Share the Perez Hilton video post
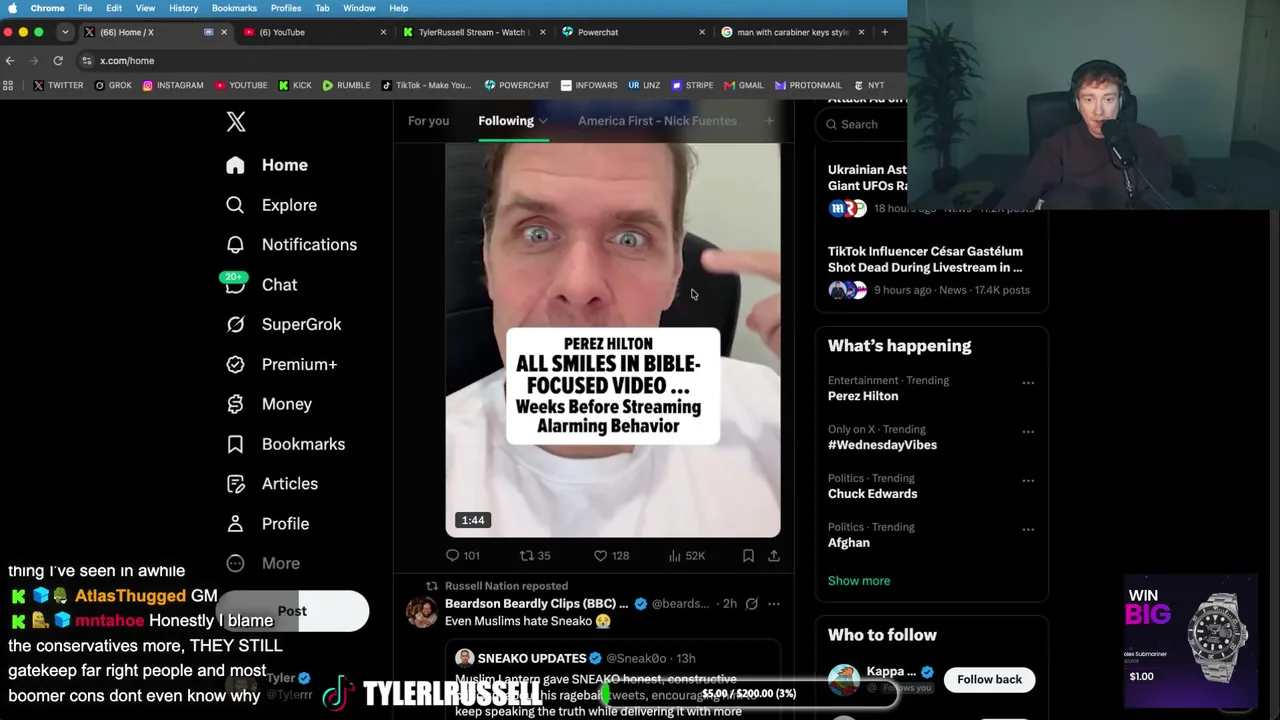The width and height of the screenshot is (1280, 720). coord(773,556)
